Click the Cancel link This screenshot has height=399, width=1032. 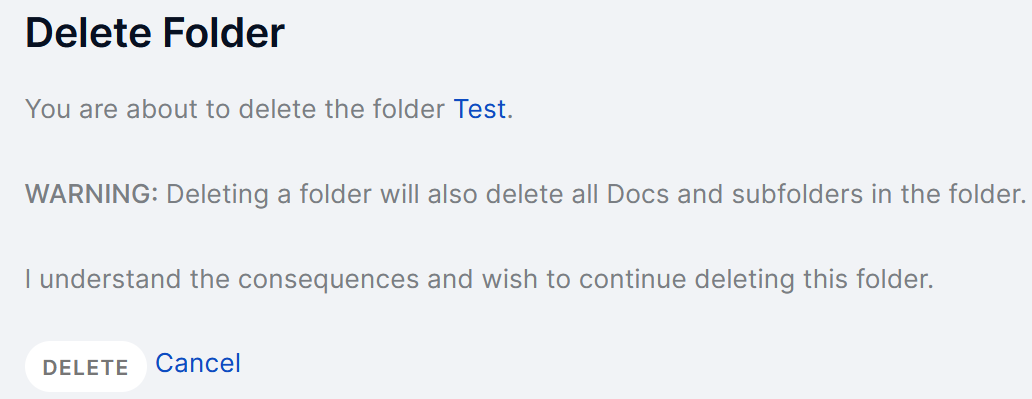point(198,363)
